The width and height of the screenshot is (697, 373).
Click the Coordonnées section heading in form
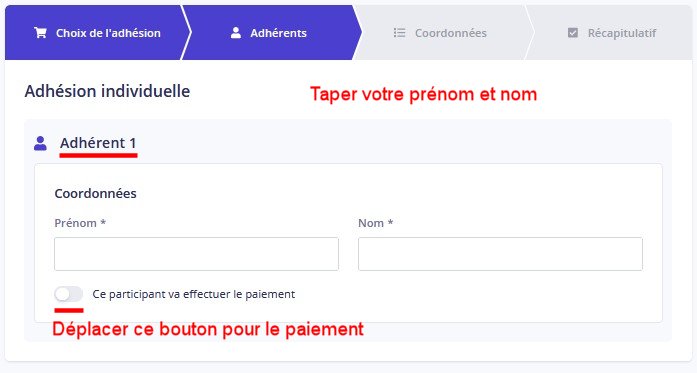(96, 193)
